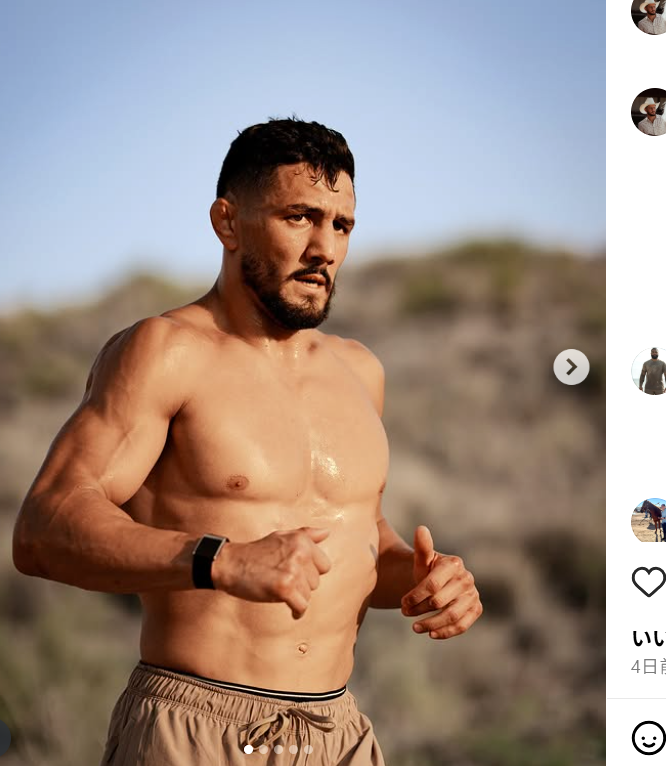
Task: Jump to the last carousel dot
Action: point(308,749)
